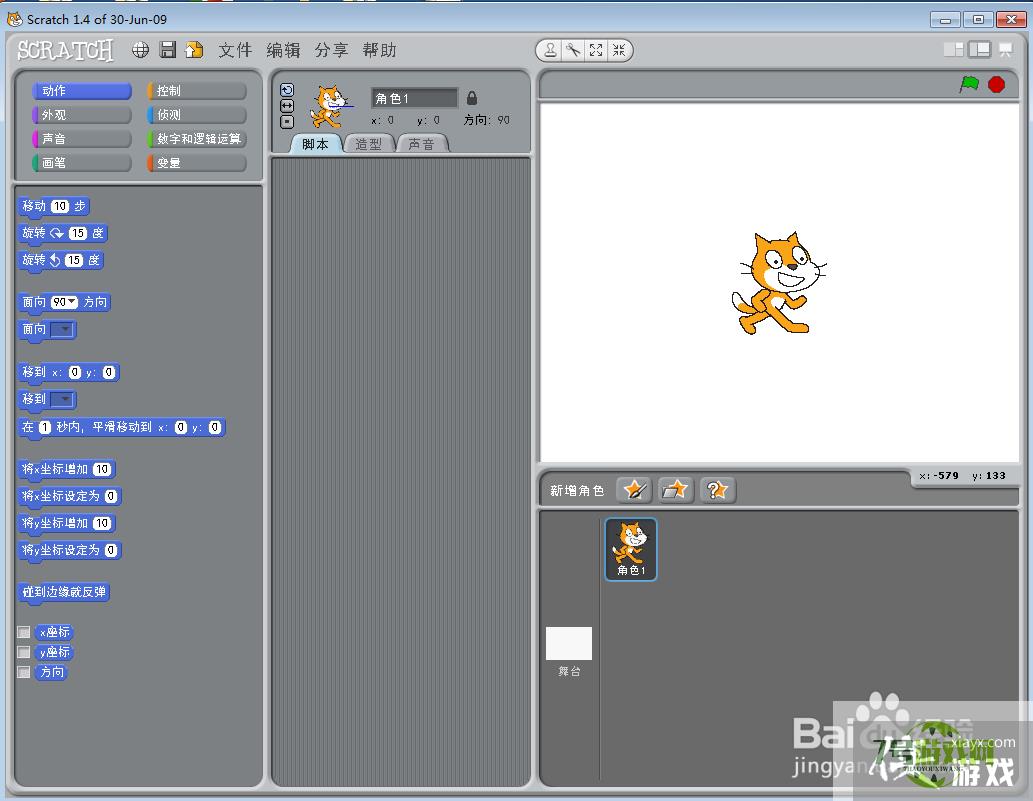
Task: Toggle the y坐标 reporter checkbox
Action: pyautogui.click(x=24, y=652)
